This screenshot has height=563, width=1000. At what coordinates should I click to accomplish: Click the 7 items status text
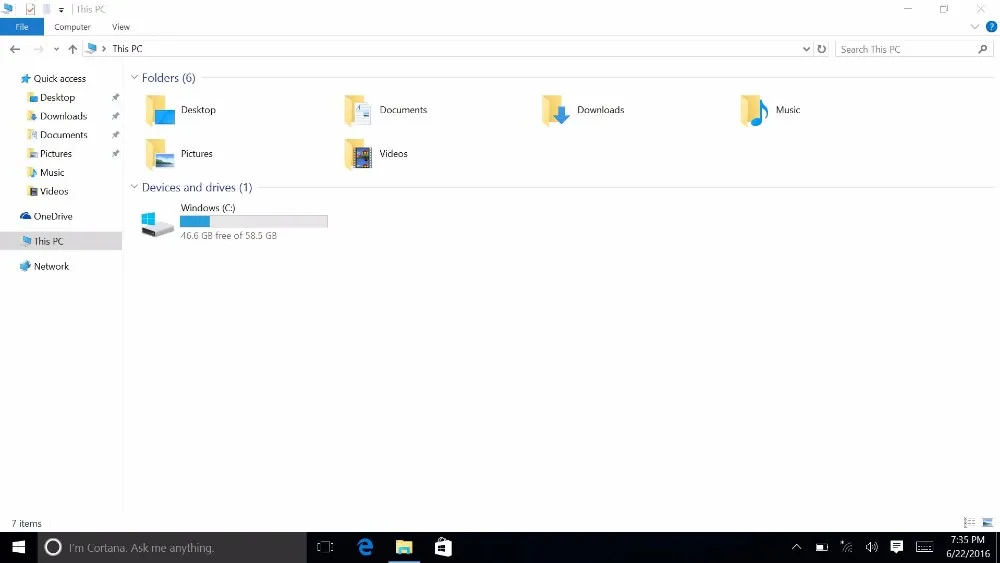[27, 523]
